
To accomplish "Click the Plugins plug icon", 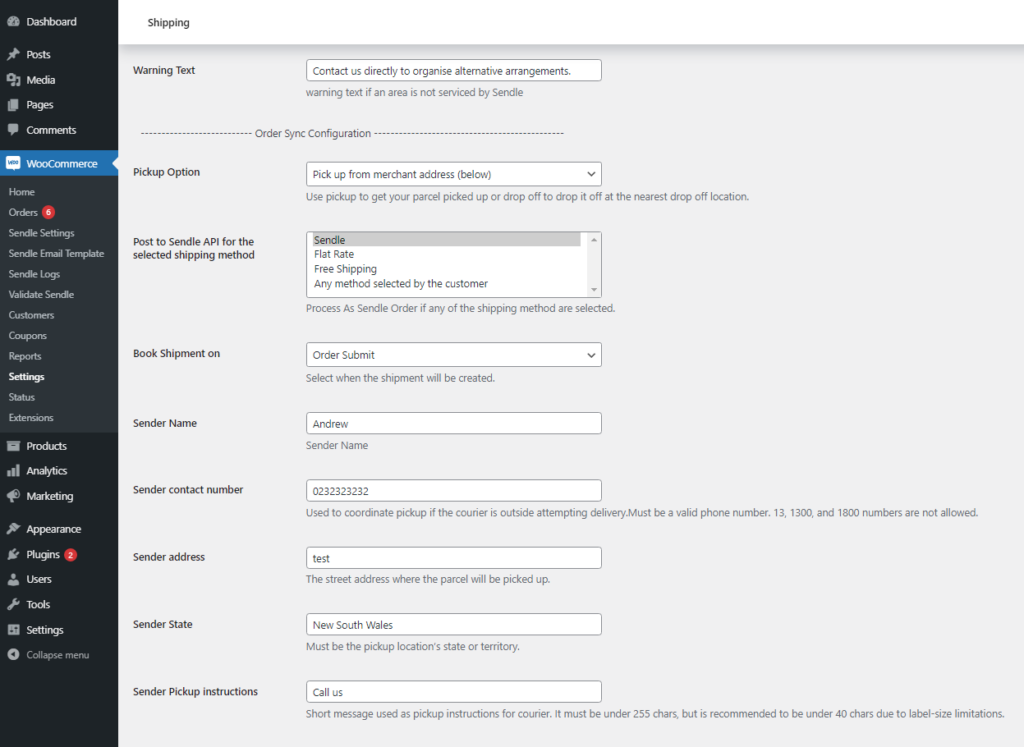I will 13,554.
